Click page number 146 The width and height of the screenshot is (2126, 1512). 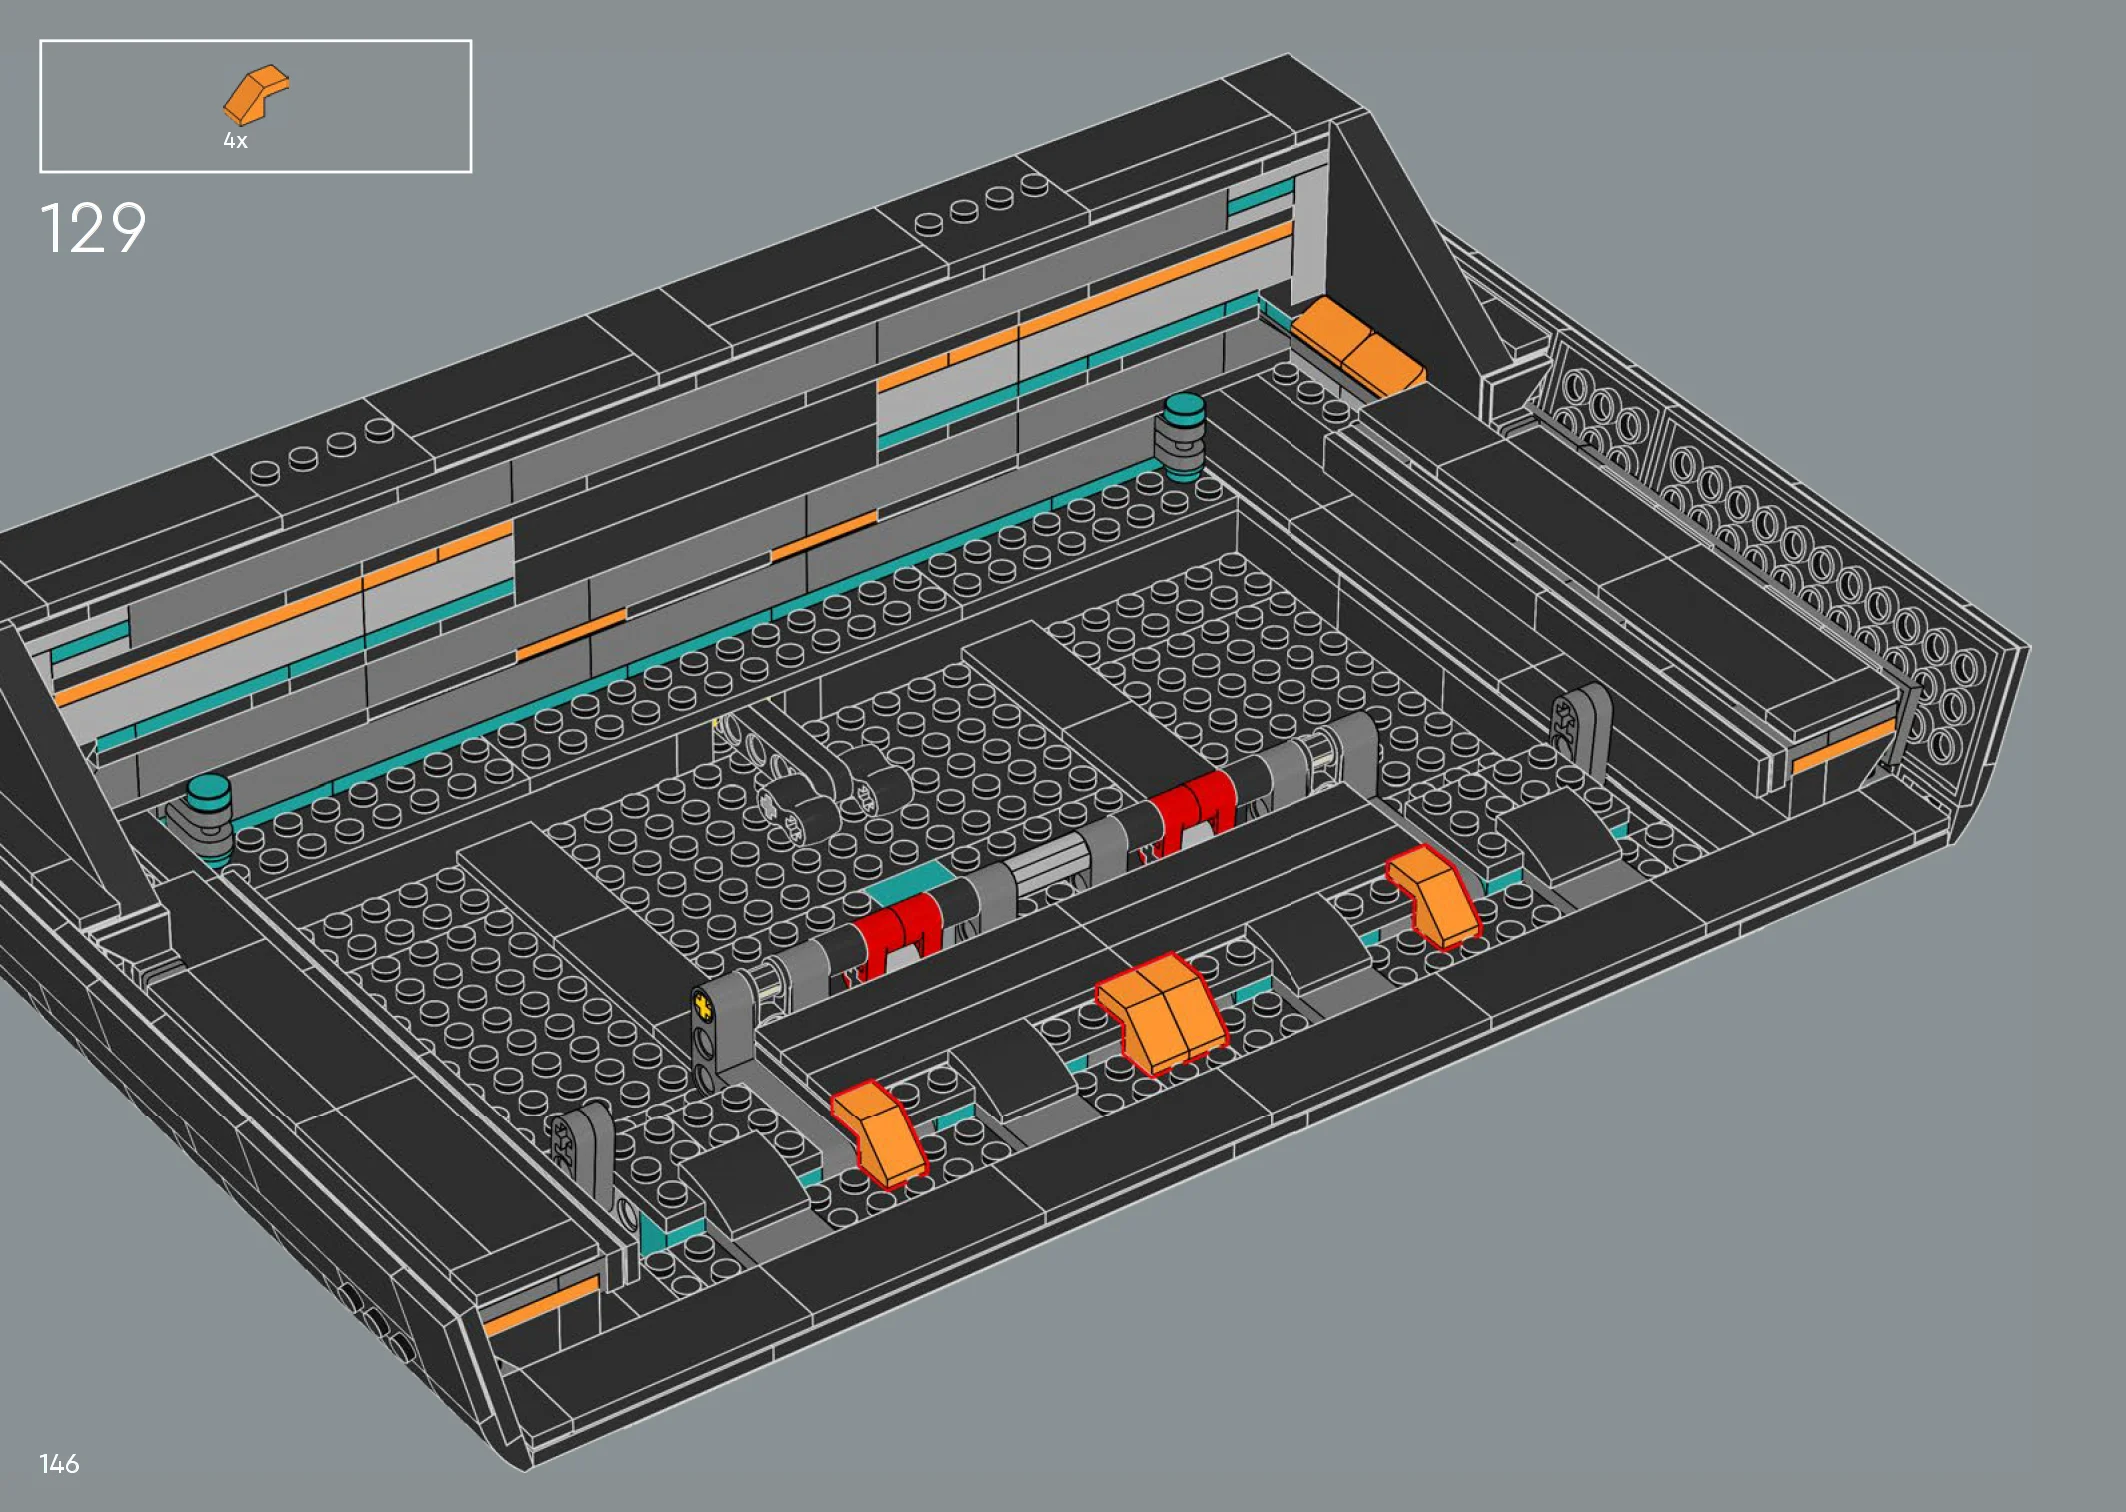pos(59,1464)
